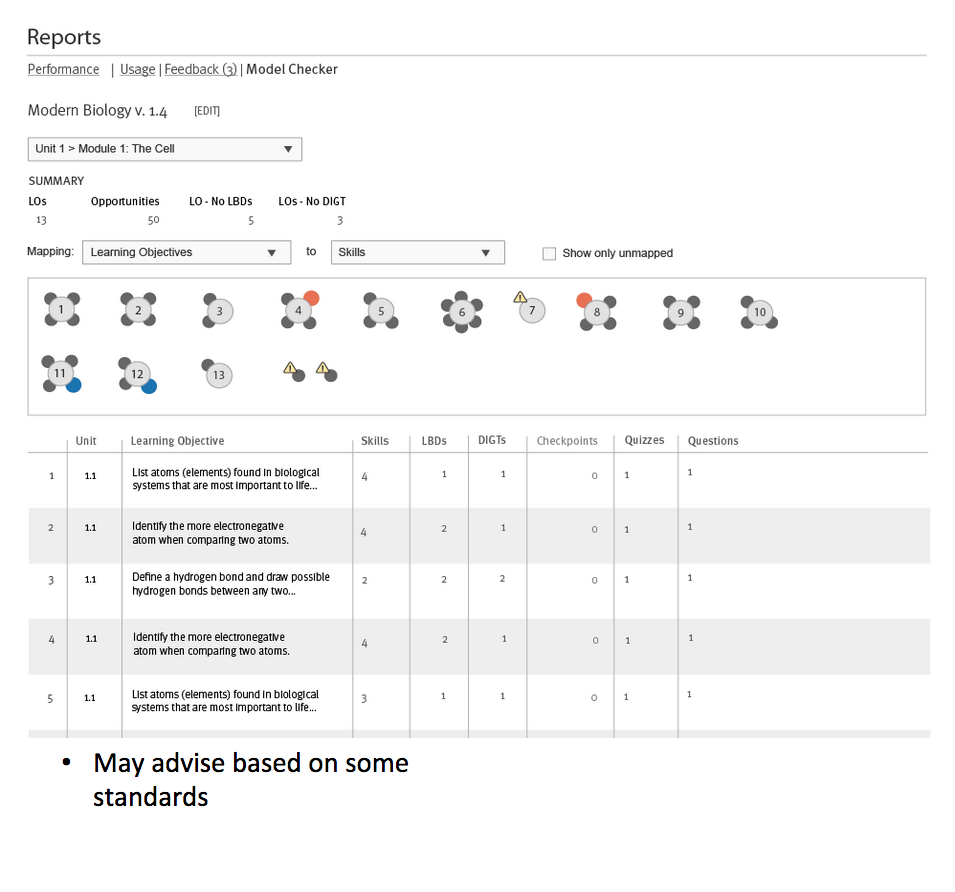Click learning objective node 4 icon
Viewport: 955px width, 892px height.
tap(298, 311)
